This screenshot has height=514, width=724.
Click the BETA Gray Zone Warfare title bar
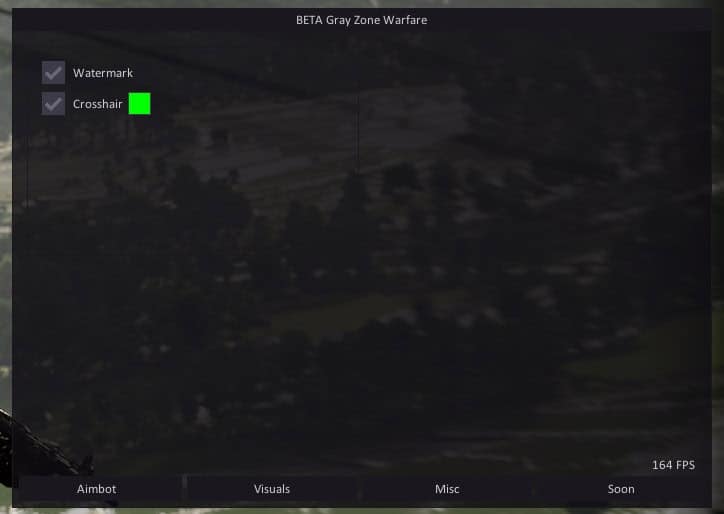[x=362, y=20]
